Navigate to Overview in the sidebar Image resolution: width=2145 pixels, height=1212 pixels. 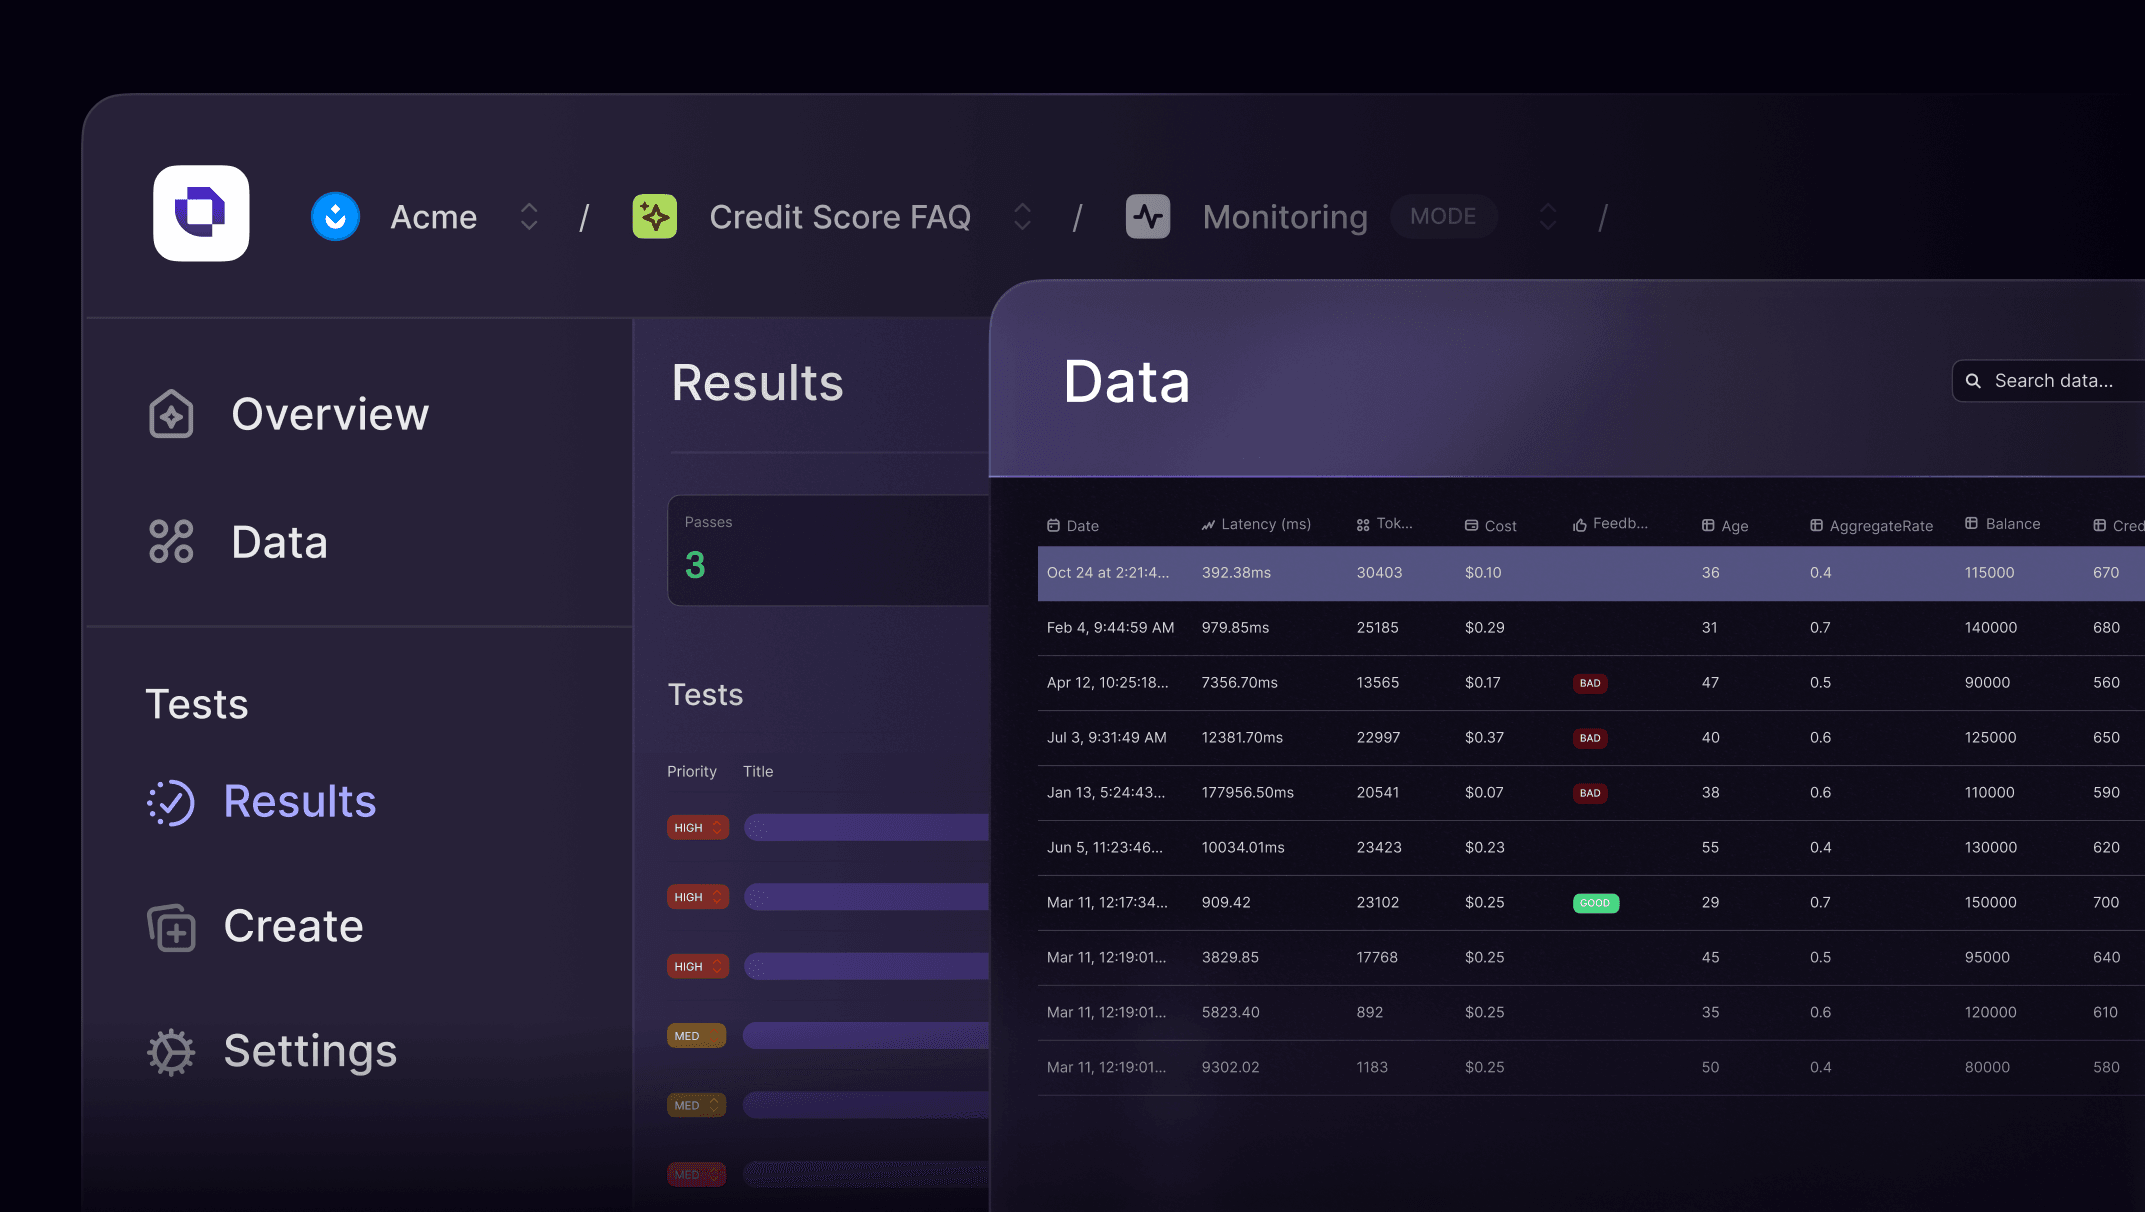330,414
